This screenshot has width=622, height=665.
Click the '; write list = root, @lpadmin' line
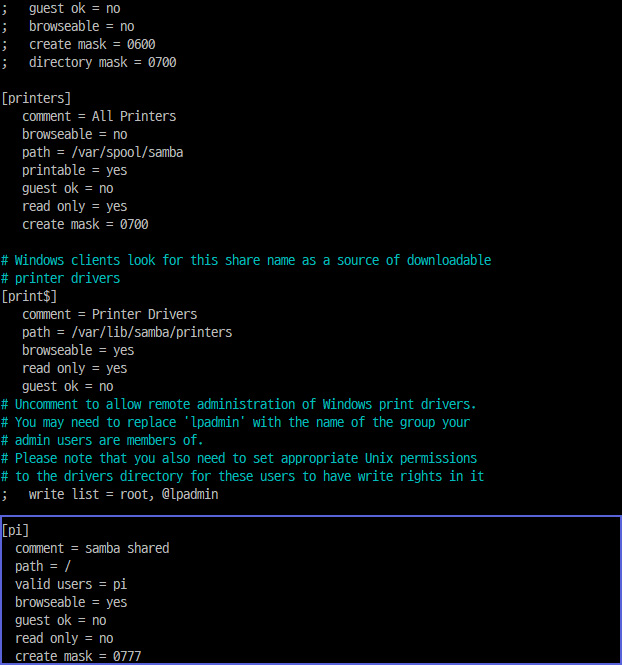[x=110, y=495]
